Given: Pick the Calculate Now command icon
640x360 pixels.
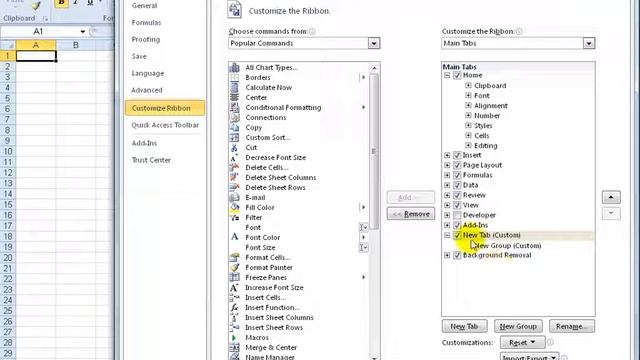Looking at the screenshot, I should pyautogui.click(x=235, y=87).
